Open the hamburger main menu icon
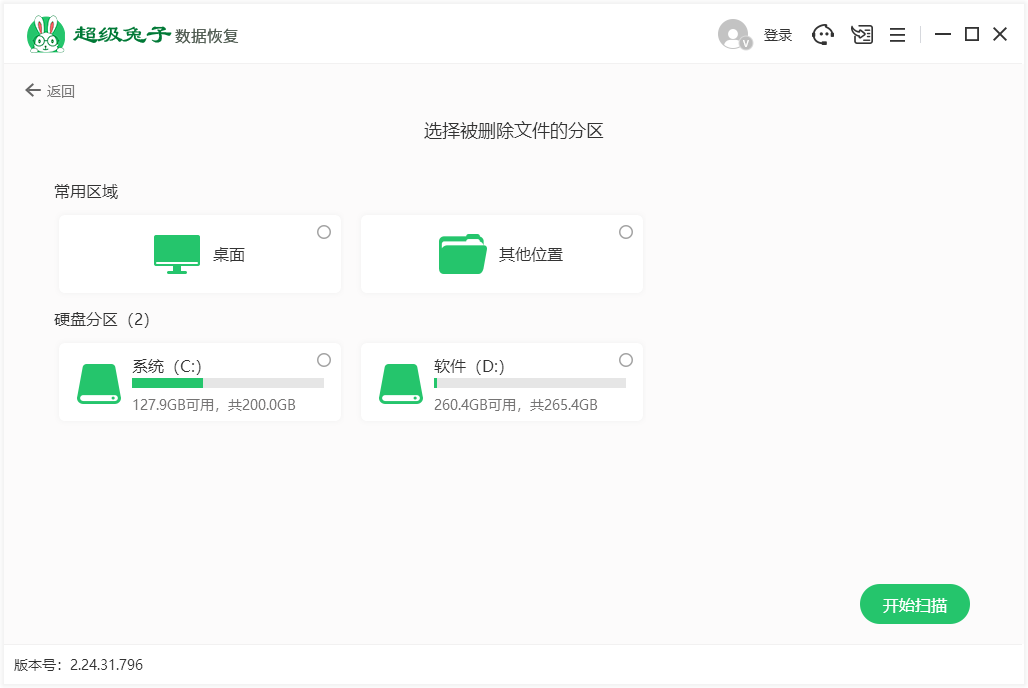This screenshot has height=688, width=1028. (897, 33)
